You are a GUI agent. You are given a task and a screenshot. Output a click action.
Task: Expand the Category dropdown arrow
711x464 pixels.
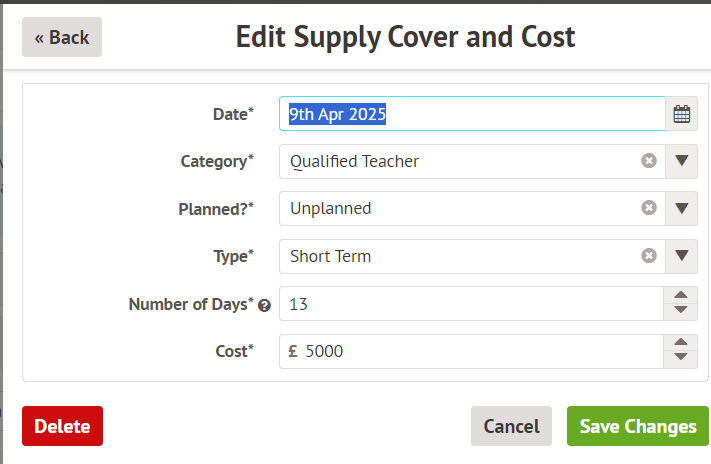pos(682,161)
